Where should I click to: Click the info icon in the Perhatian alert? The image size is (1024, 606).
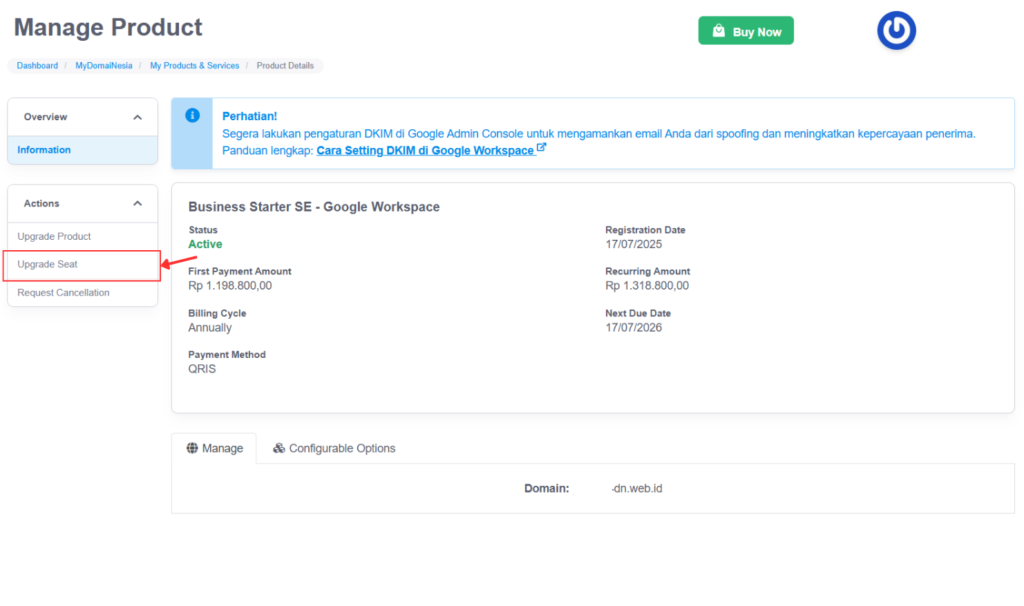pyautogui.click(x=191, y=115)
